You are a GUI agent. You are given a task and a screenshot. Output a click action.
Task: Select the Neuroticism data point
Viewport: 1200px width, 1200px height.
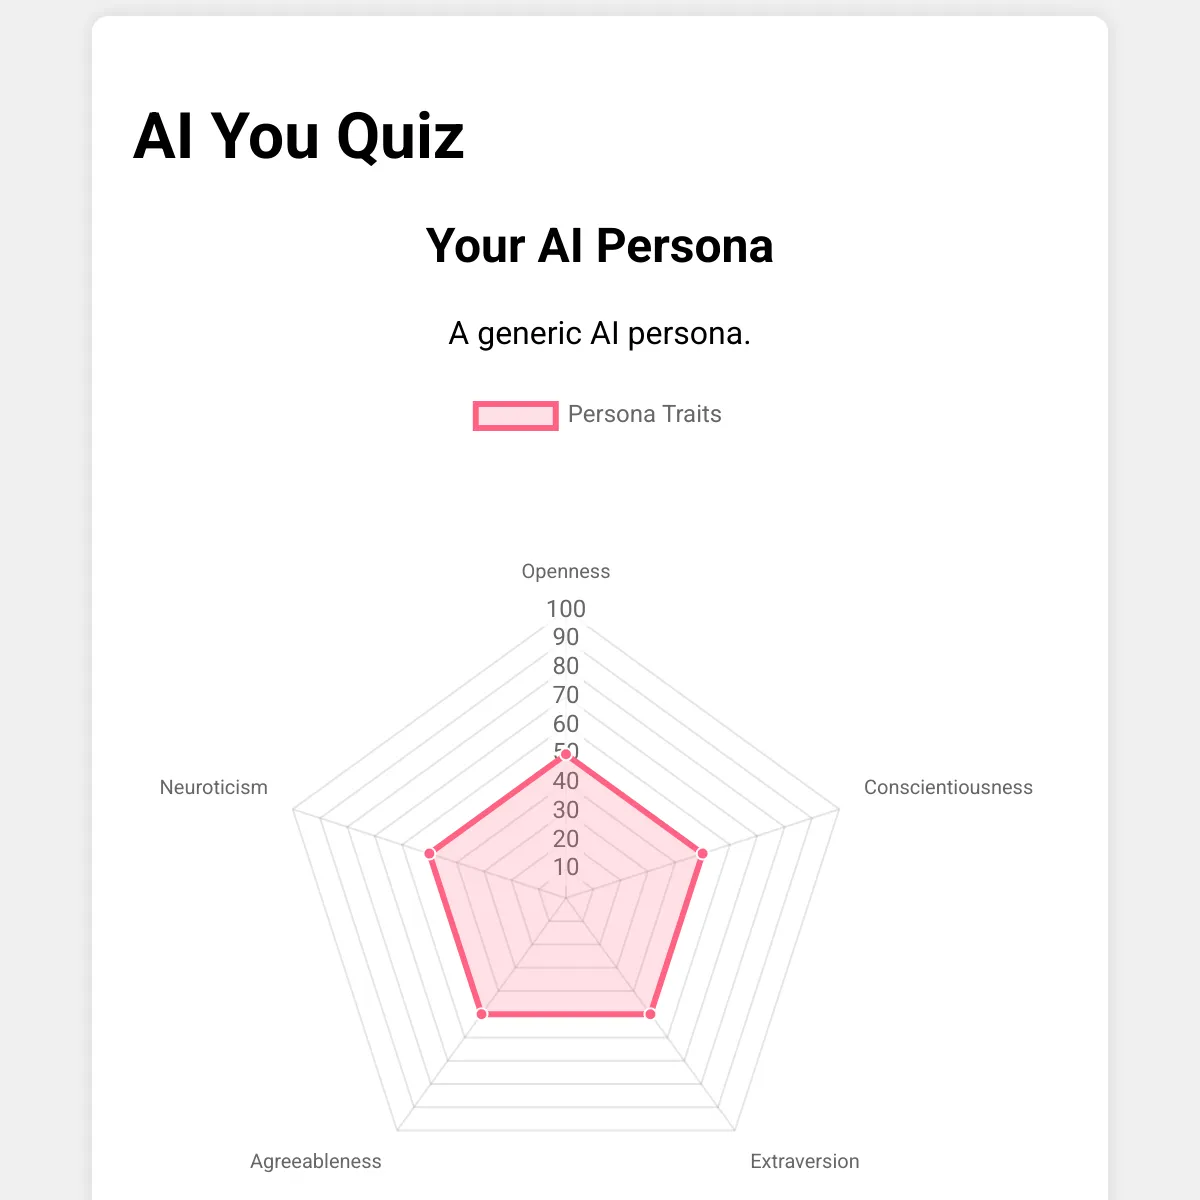(x=430, y=853)
